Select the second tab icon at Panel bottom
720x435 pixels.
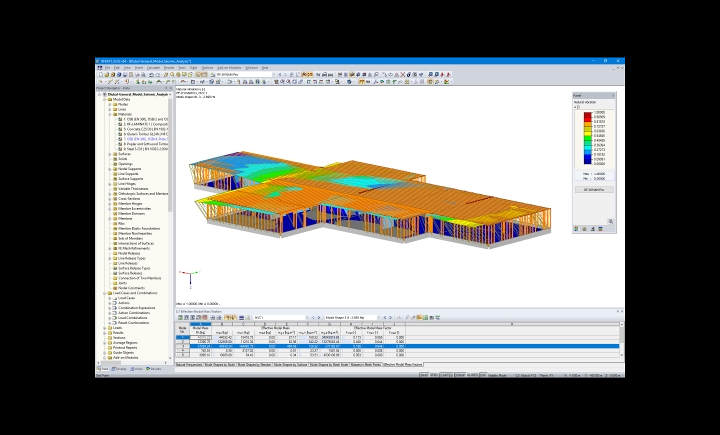[x=585, y=229]
